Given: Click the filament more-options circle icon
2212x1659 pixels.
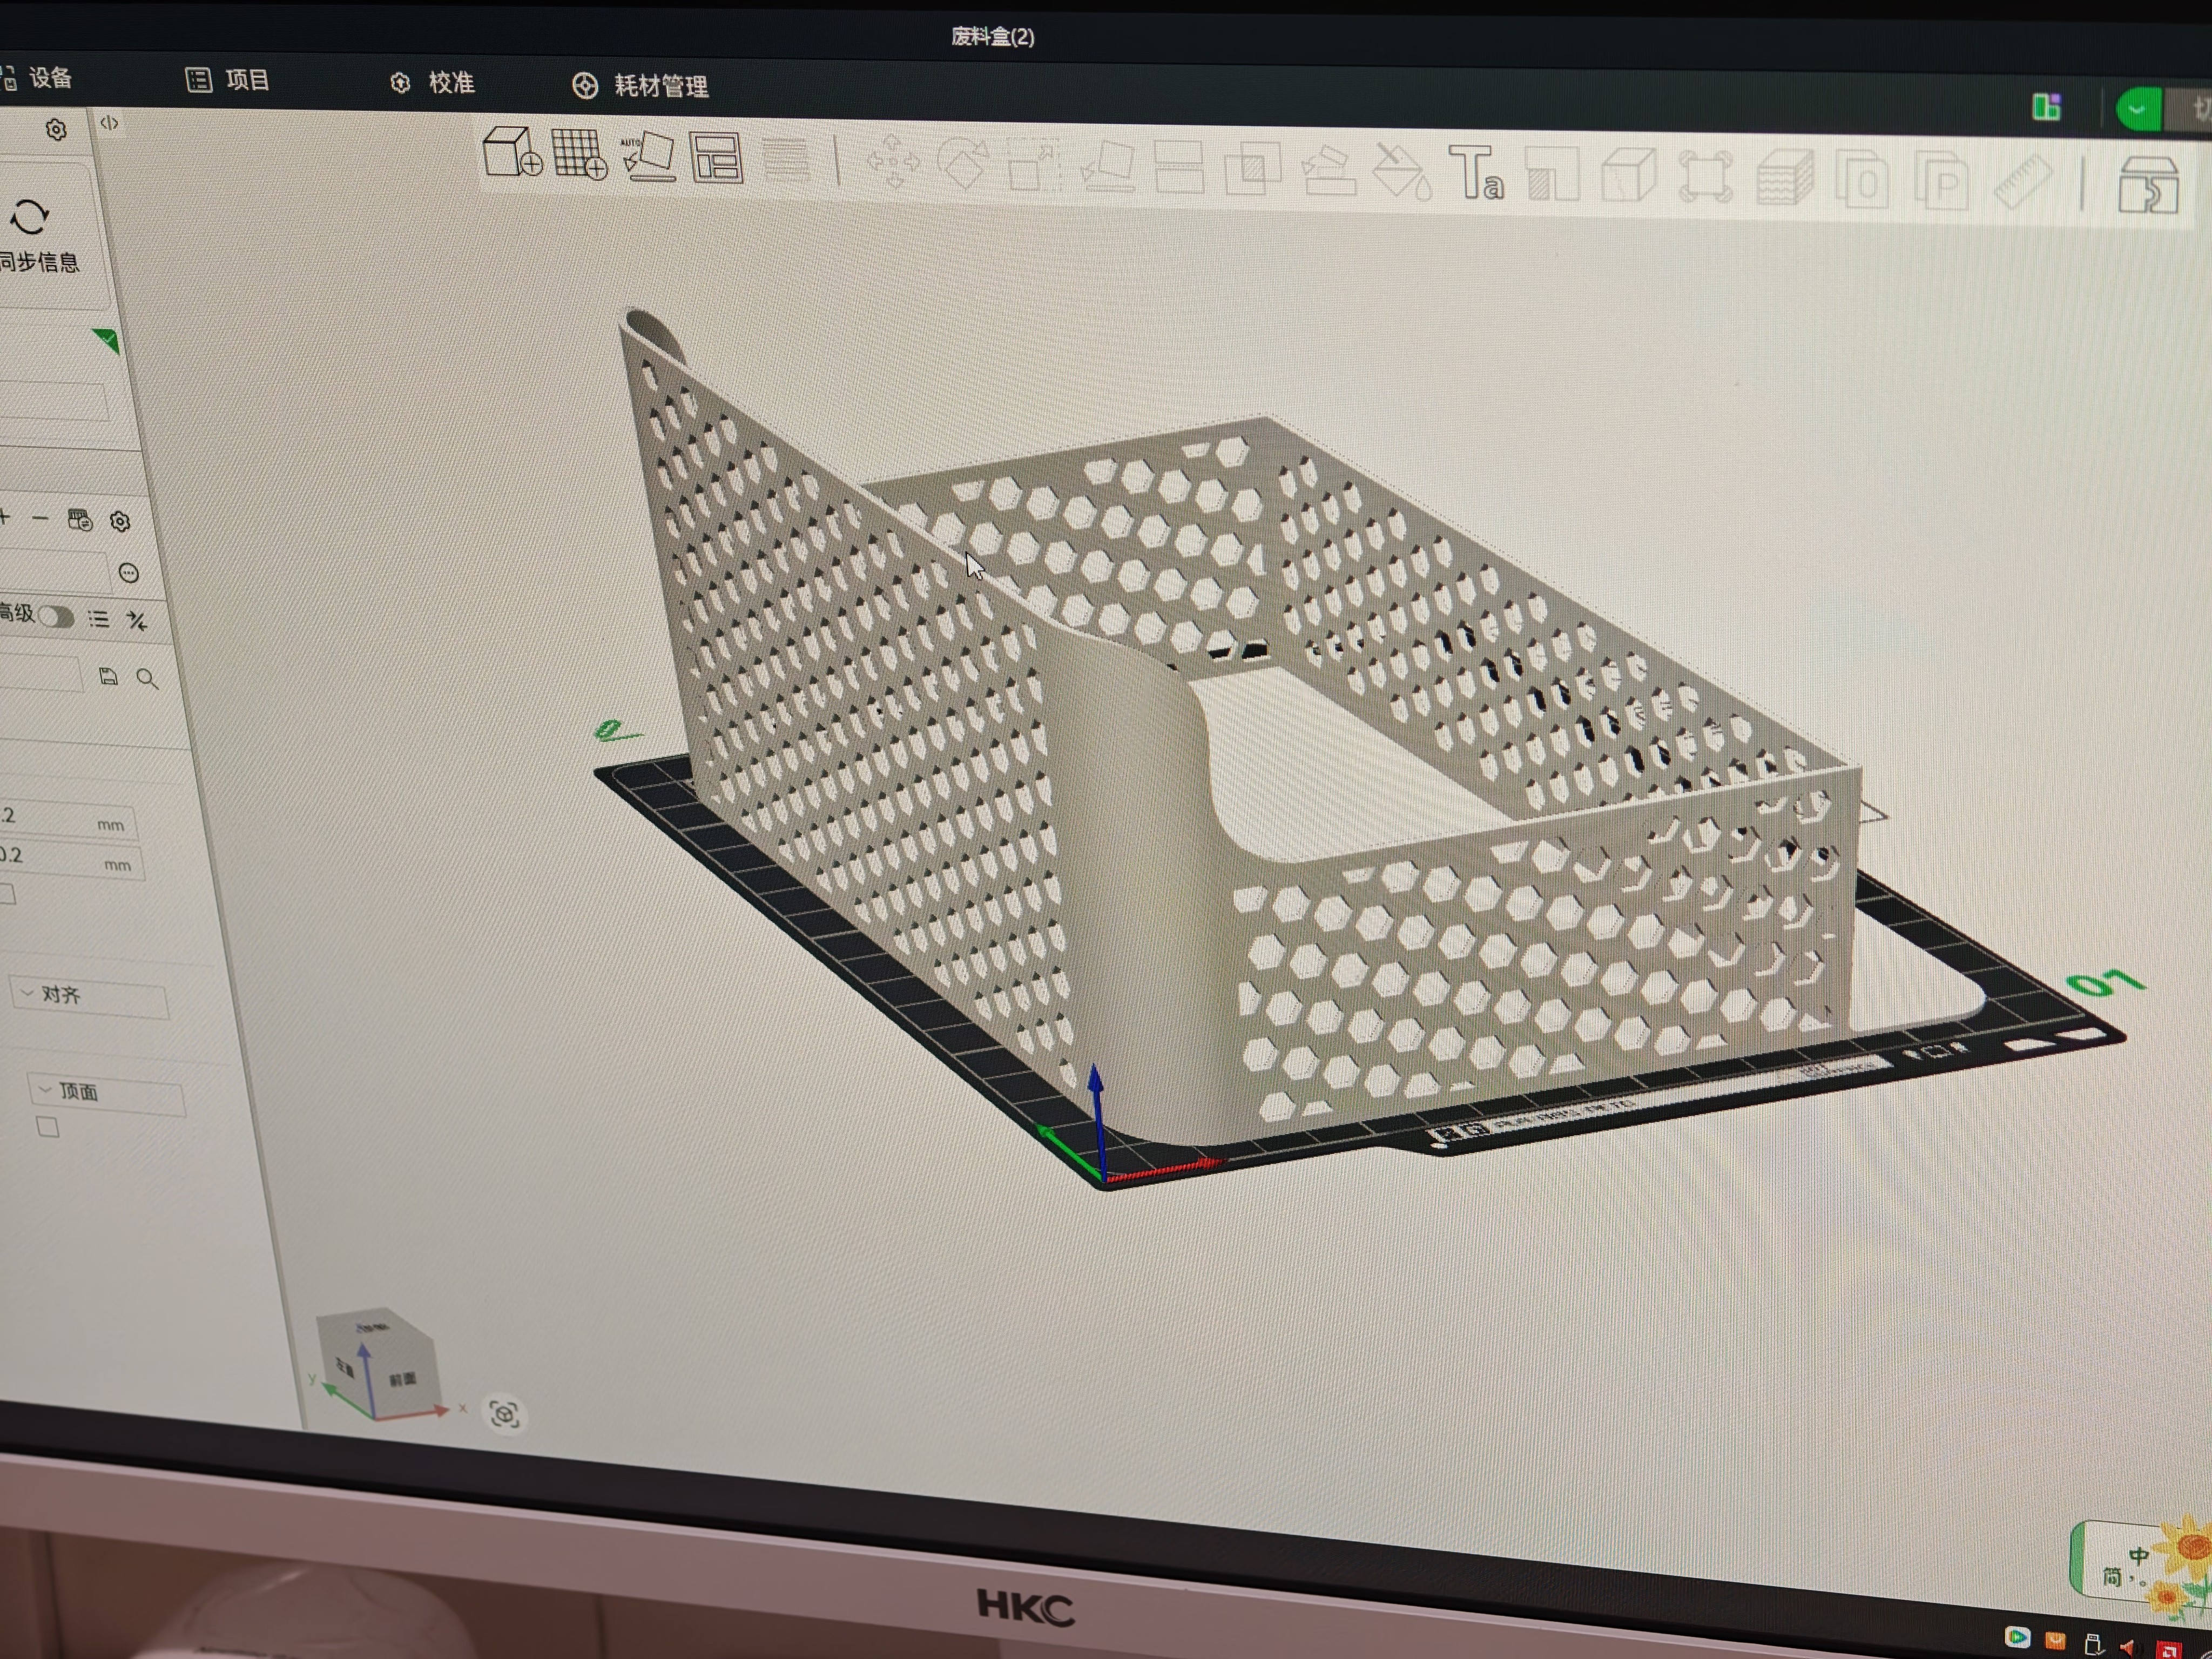Looking at the screenshot, I should click(x=128, y=573).
